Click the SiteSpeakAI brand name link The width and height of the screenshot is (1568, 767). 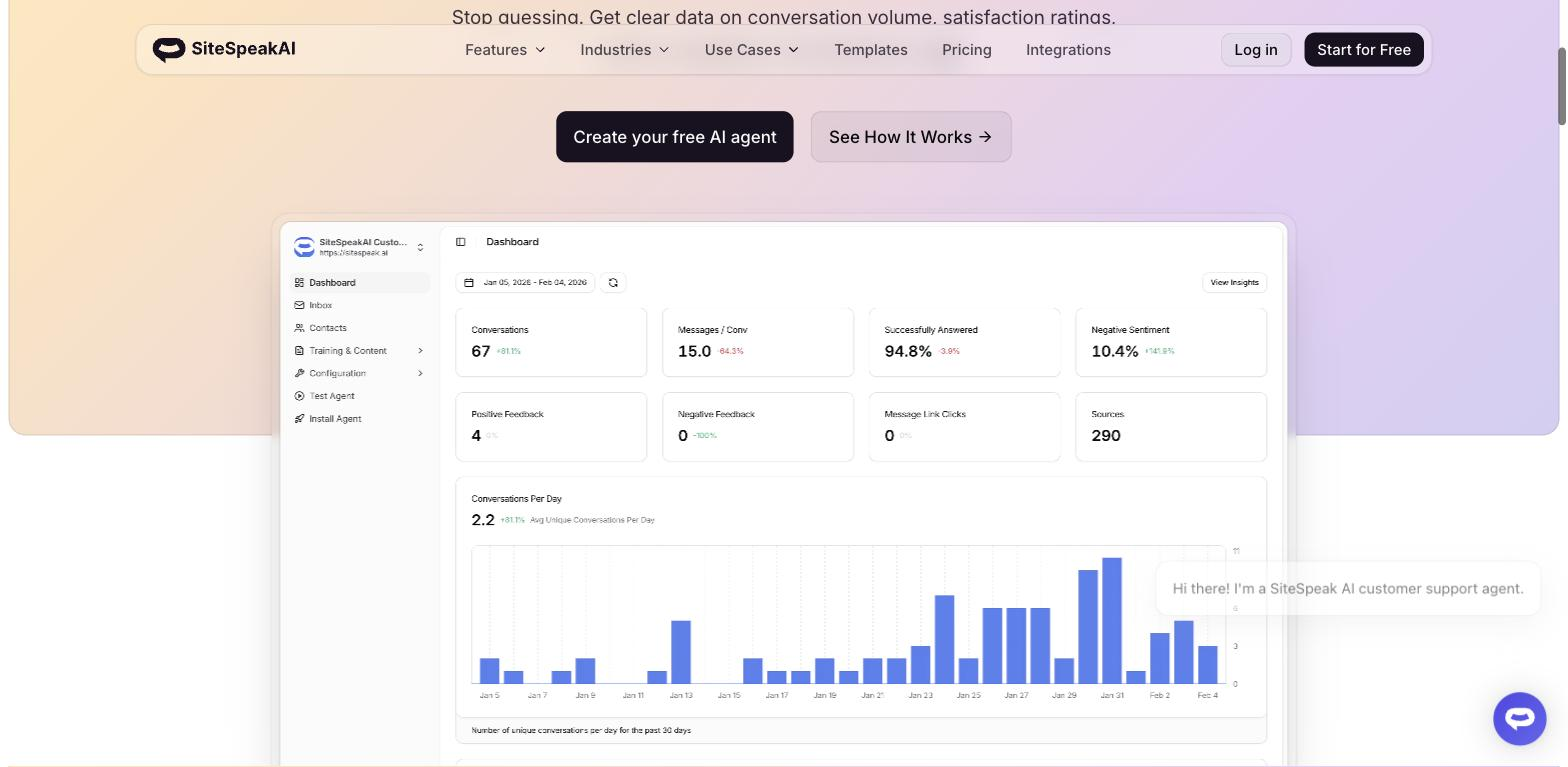tap(243, 49)
